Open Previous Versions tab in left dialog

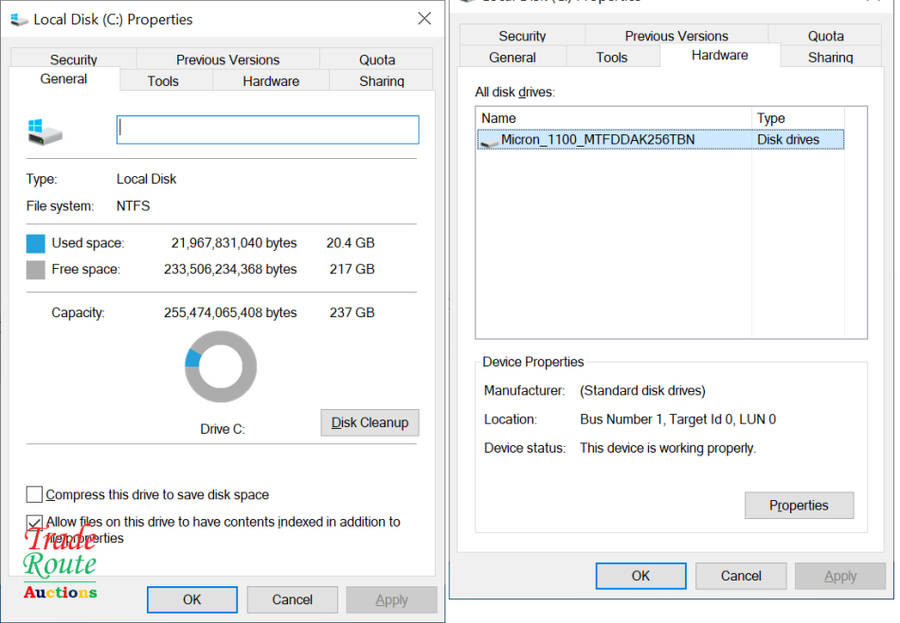point(228,59)
